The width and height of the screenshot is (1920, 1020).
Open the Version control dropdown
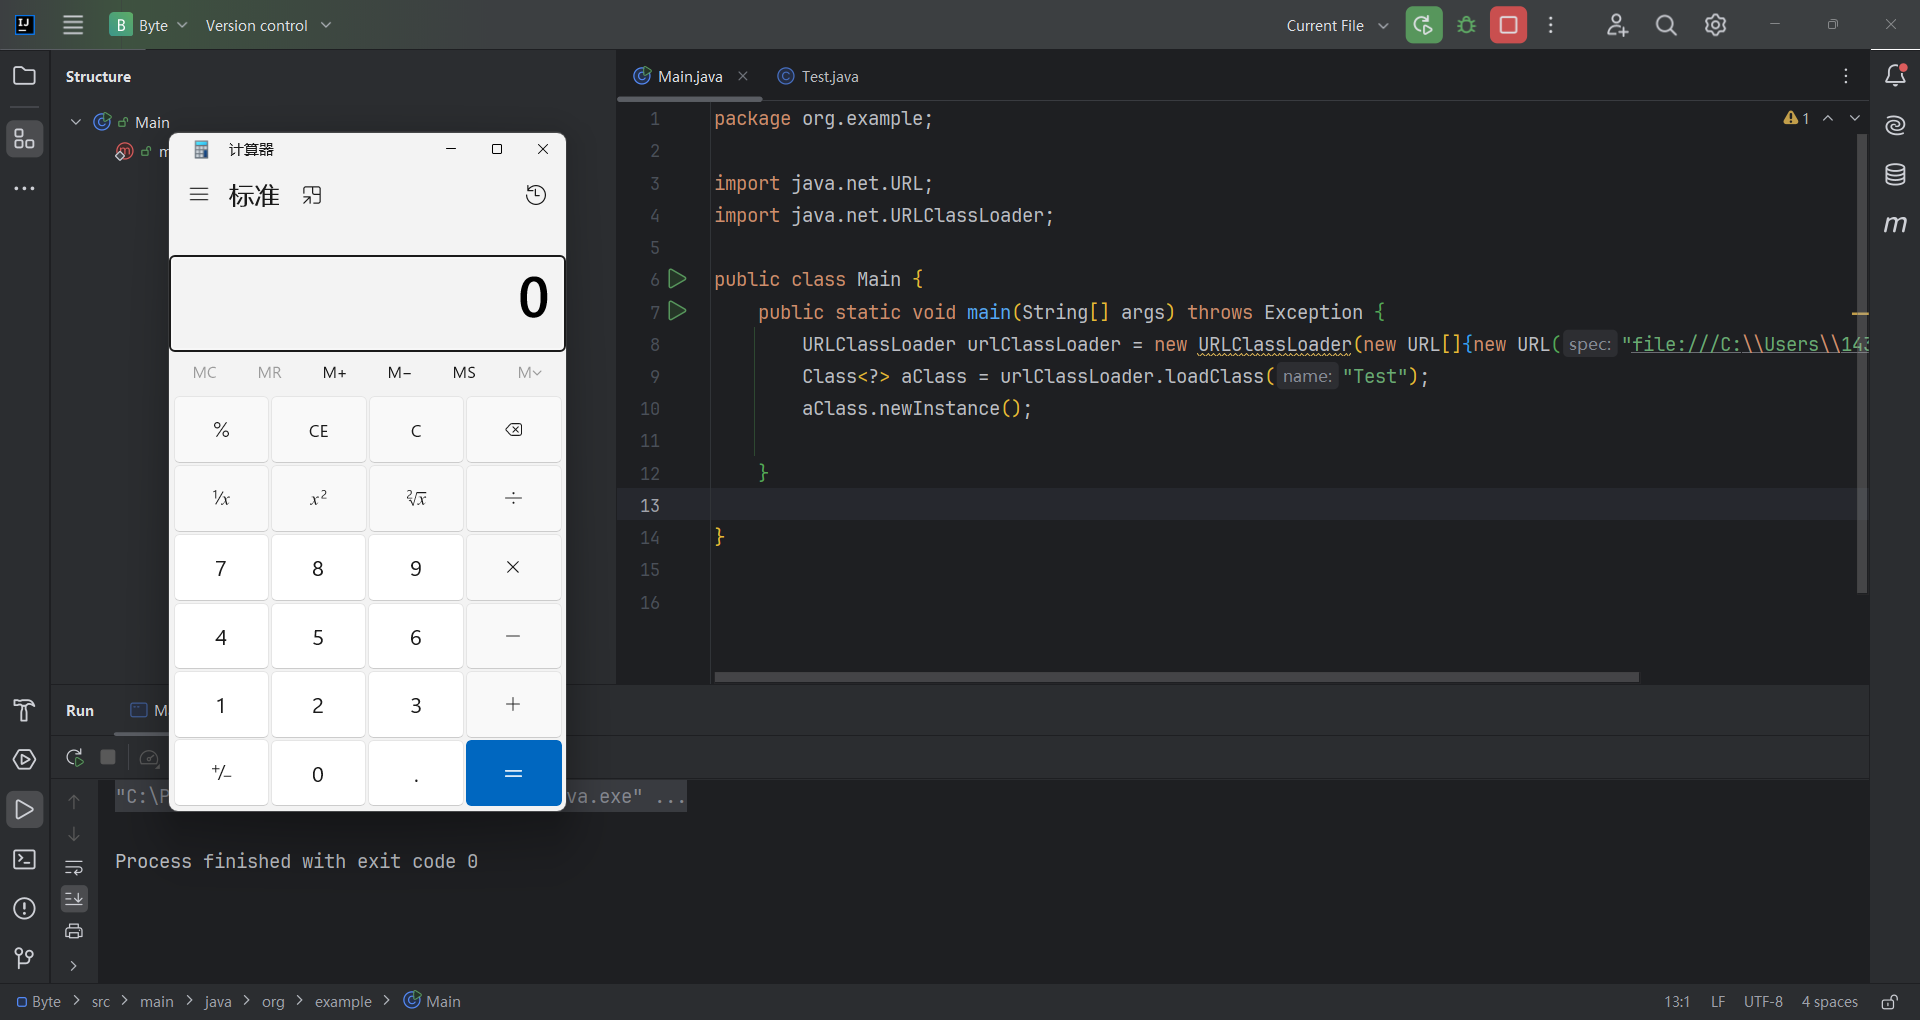pos(268,25)
